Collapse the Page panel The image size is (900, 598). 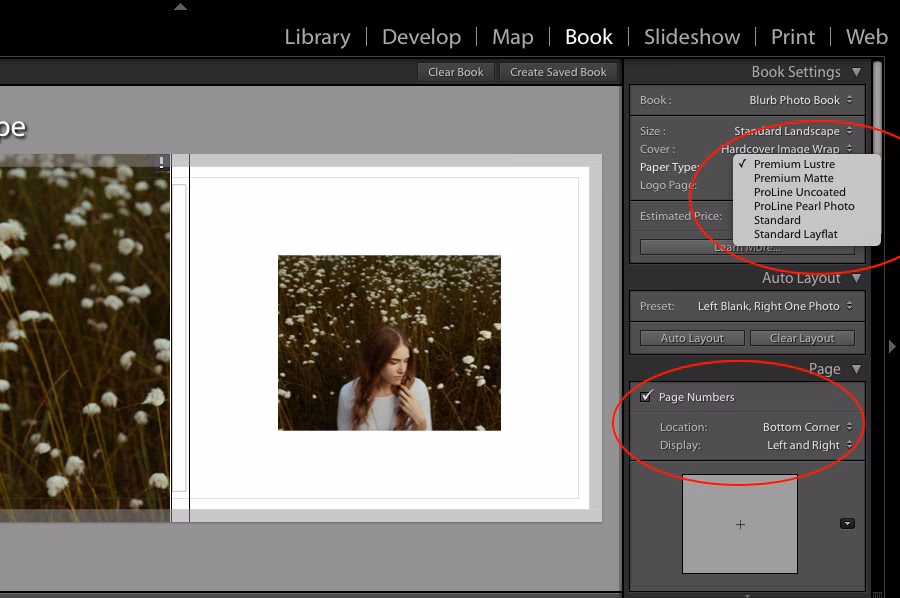(857, 368)
